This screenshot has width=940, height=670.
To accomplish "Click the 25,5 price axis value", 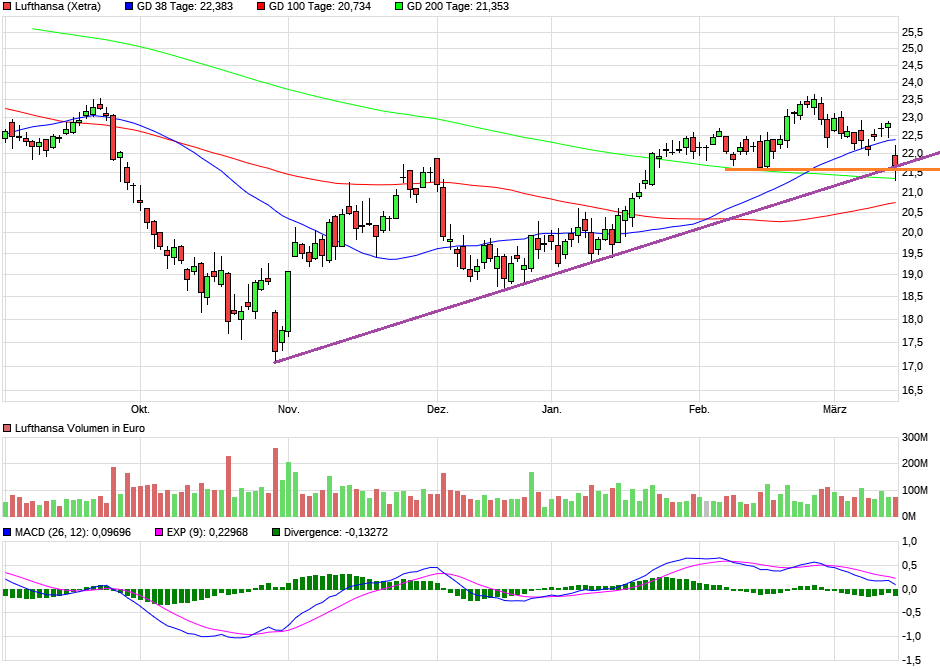I will (x=912, y=32).
